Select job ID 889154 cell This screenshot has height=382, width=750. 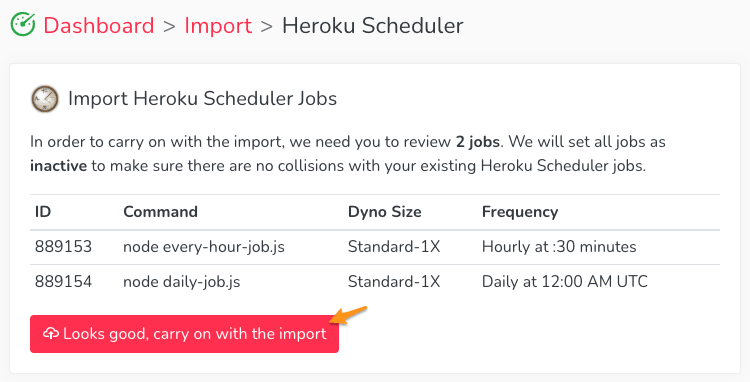(63, 281)
